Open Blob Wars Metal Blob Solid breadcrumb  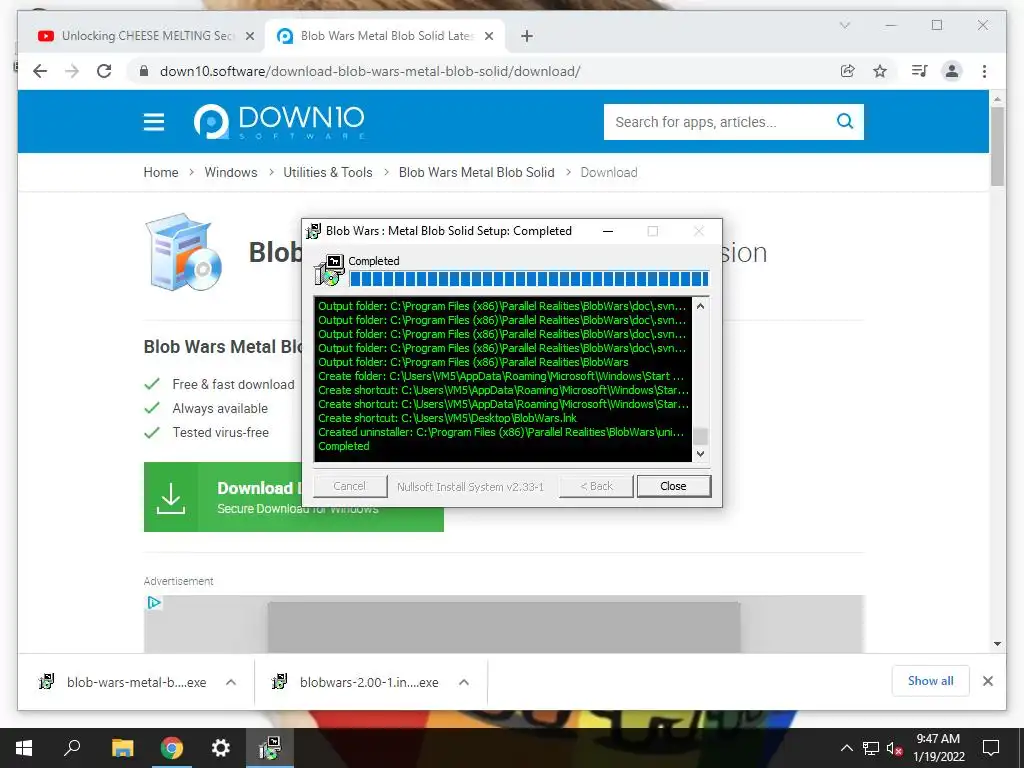point(477,172)
